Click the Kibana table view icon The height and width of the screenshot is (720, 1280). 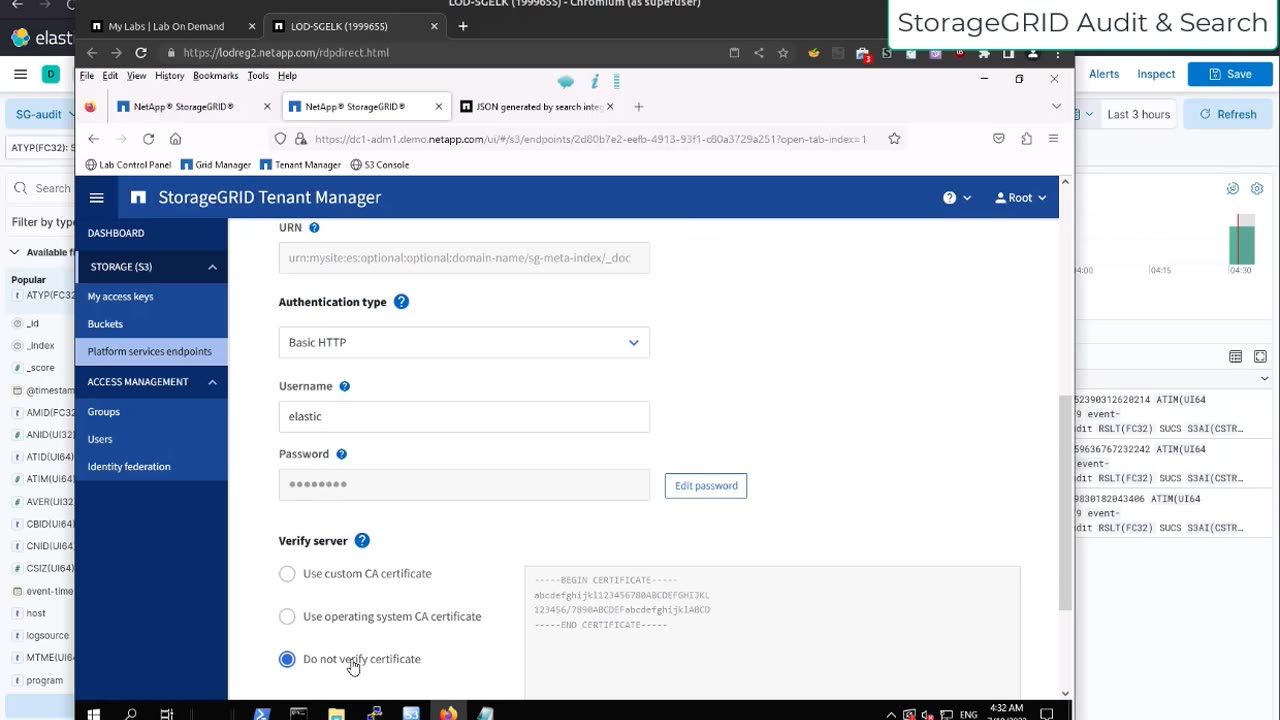coord(1235,357)
